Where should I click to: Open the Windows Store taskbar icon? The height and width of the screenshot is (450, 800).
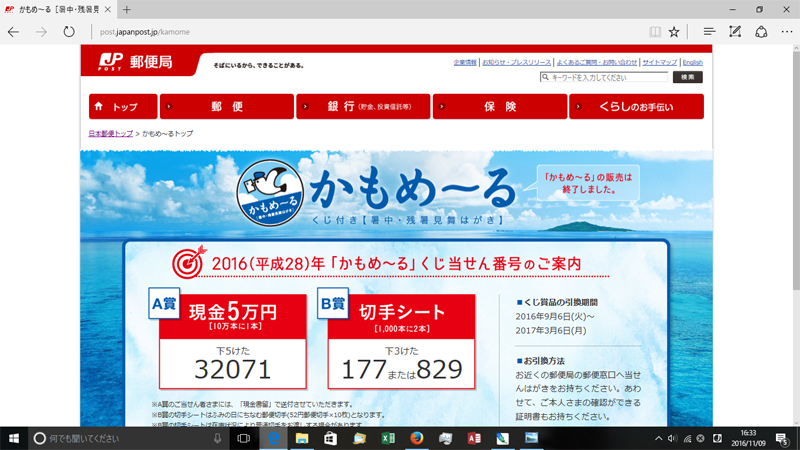coord(331,438)
